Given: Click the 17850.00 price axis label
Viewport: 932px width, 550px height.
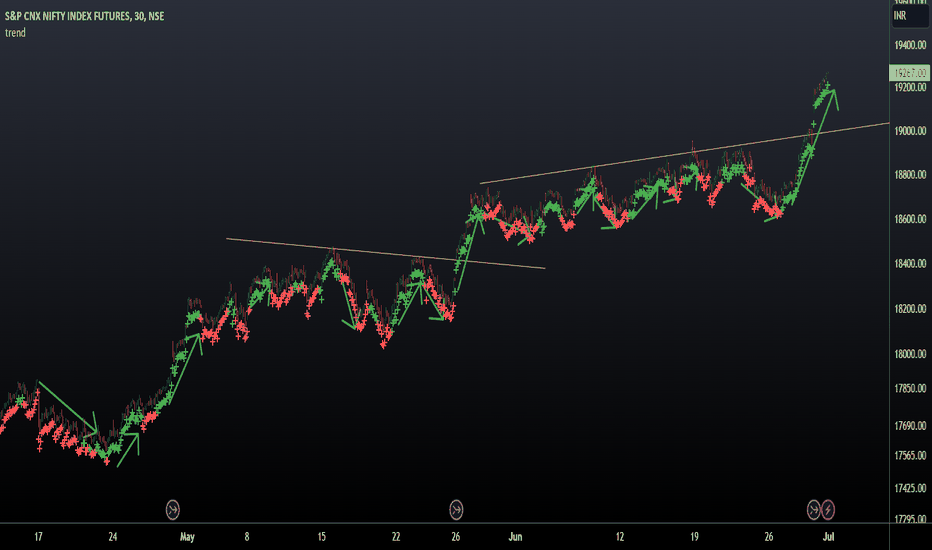Looking at the screenshot, I should (x=910, y=388).
